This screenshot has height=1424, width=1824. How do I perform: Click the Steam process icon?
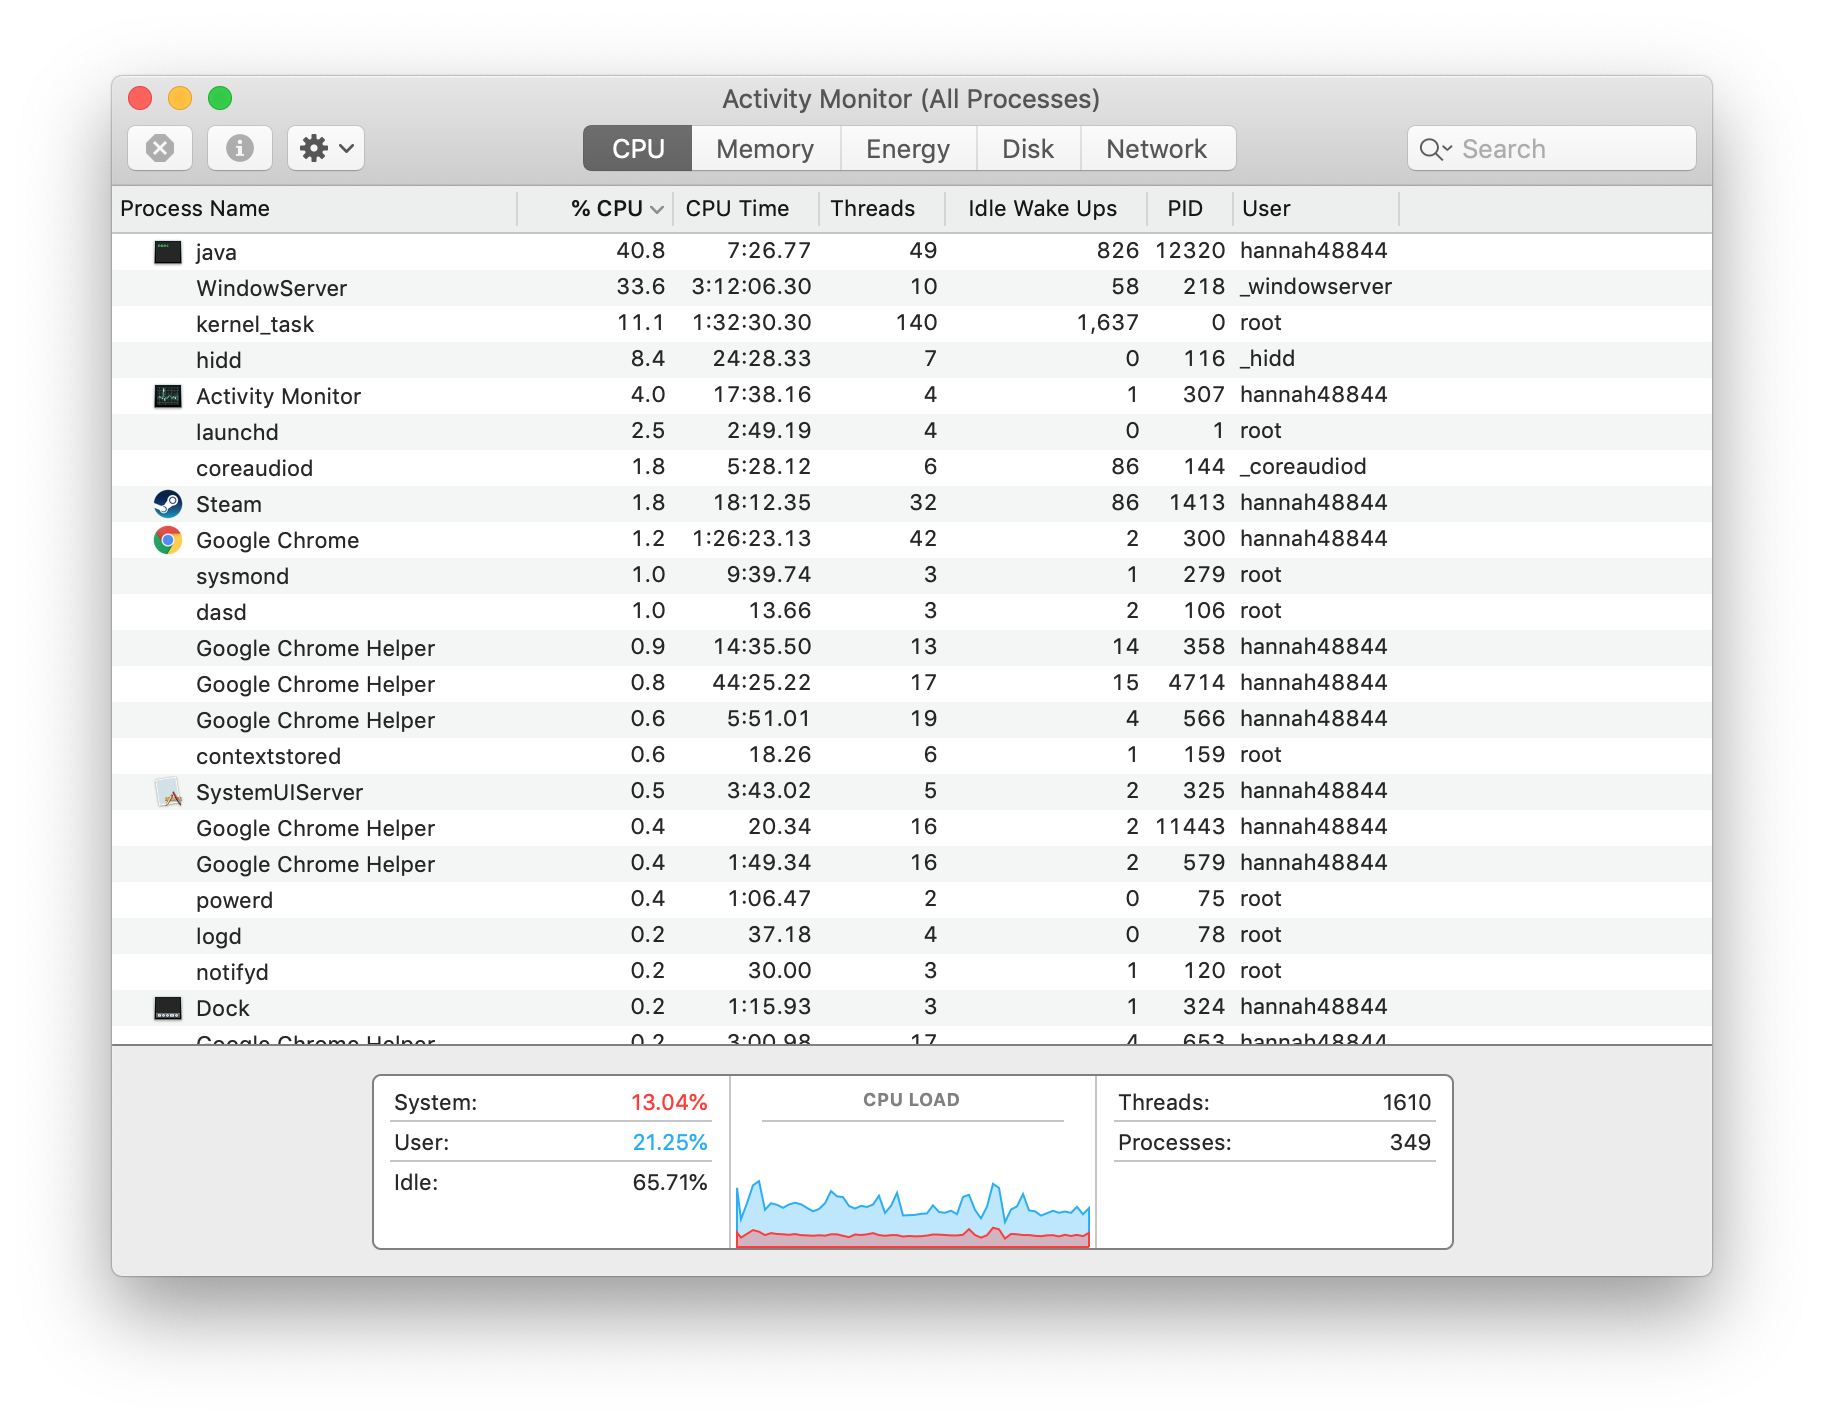(x=168, y=504)
